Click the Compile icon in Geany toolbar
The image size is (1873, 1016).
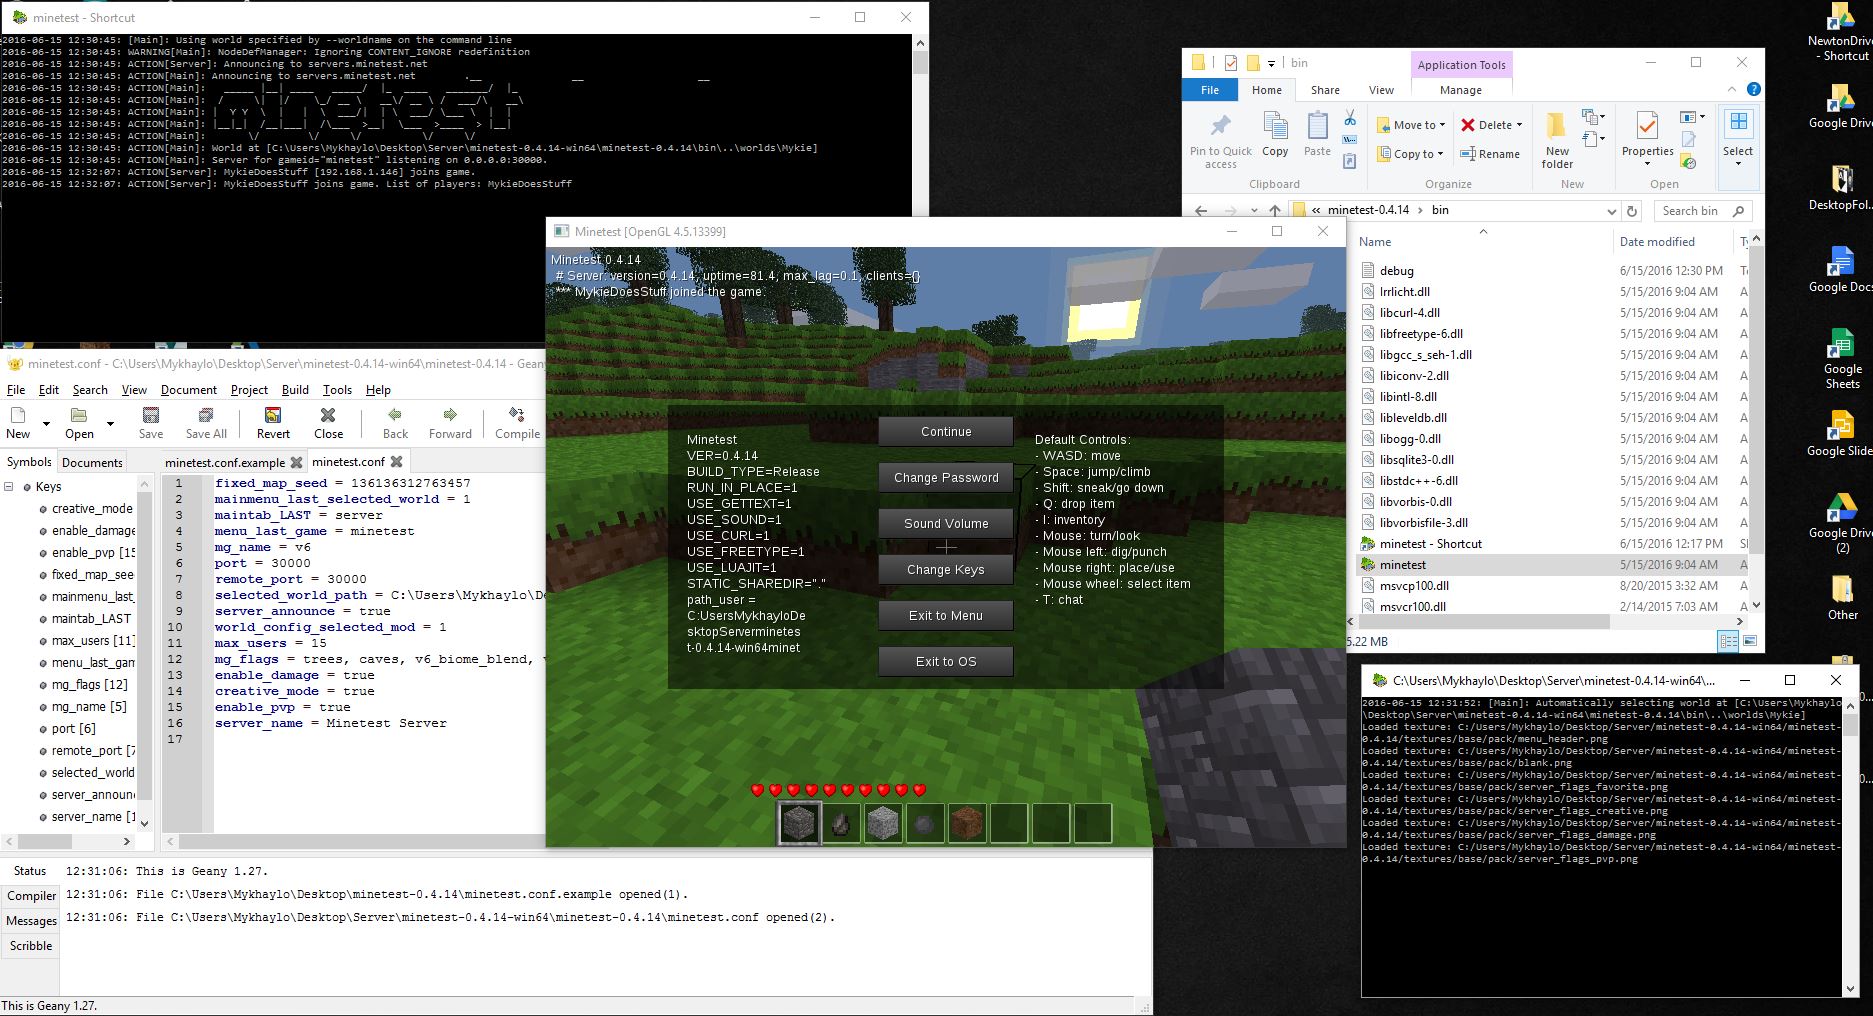pyautogui.click(x=517, y=421)
